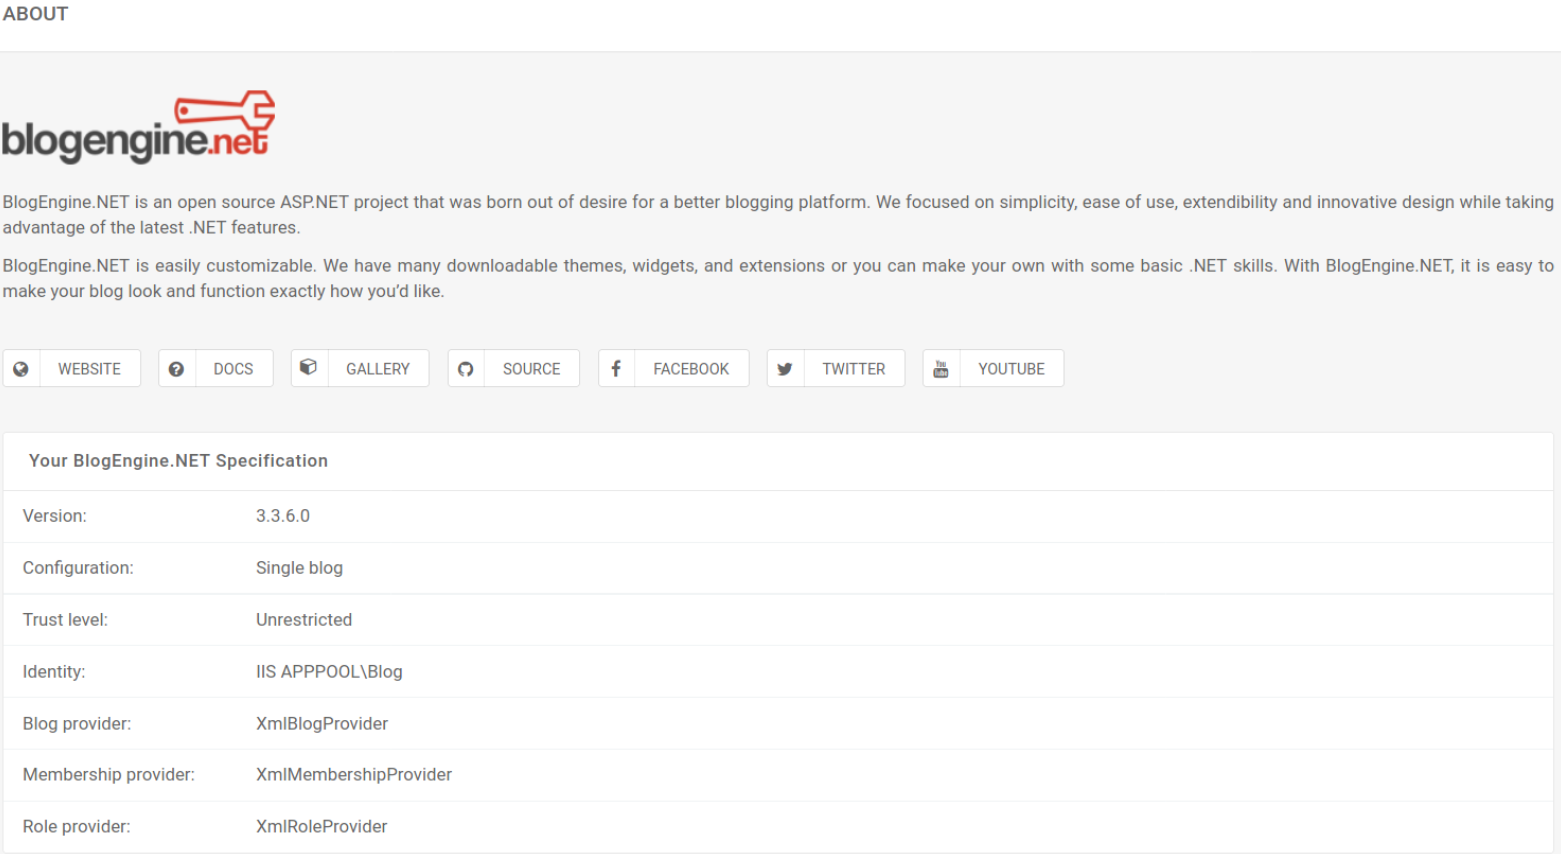The image size is (1561, 854).
Task: Click 'Your BlogEngine.NET Specification' header
Action: coord(178,461)
